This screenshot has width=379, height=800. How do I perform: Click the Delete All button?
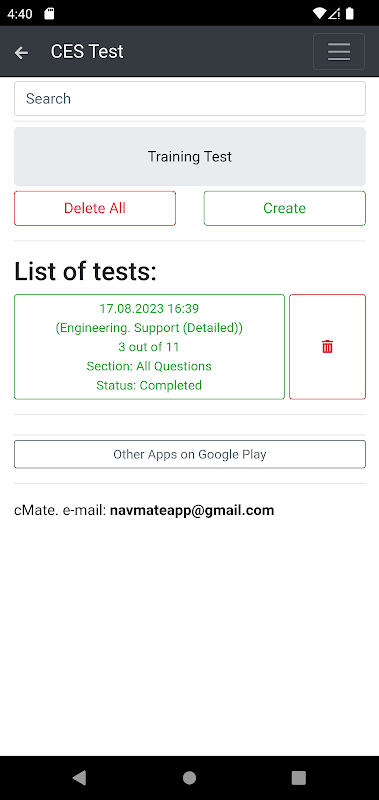point(95,208)
